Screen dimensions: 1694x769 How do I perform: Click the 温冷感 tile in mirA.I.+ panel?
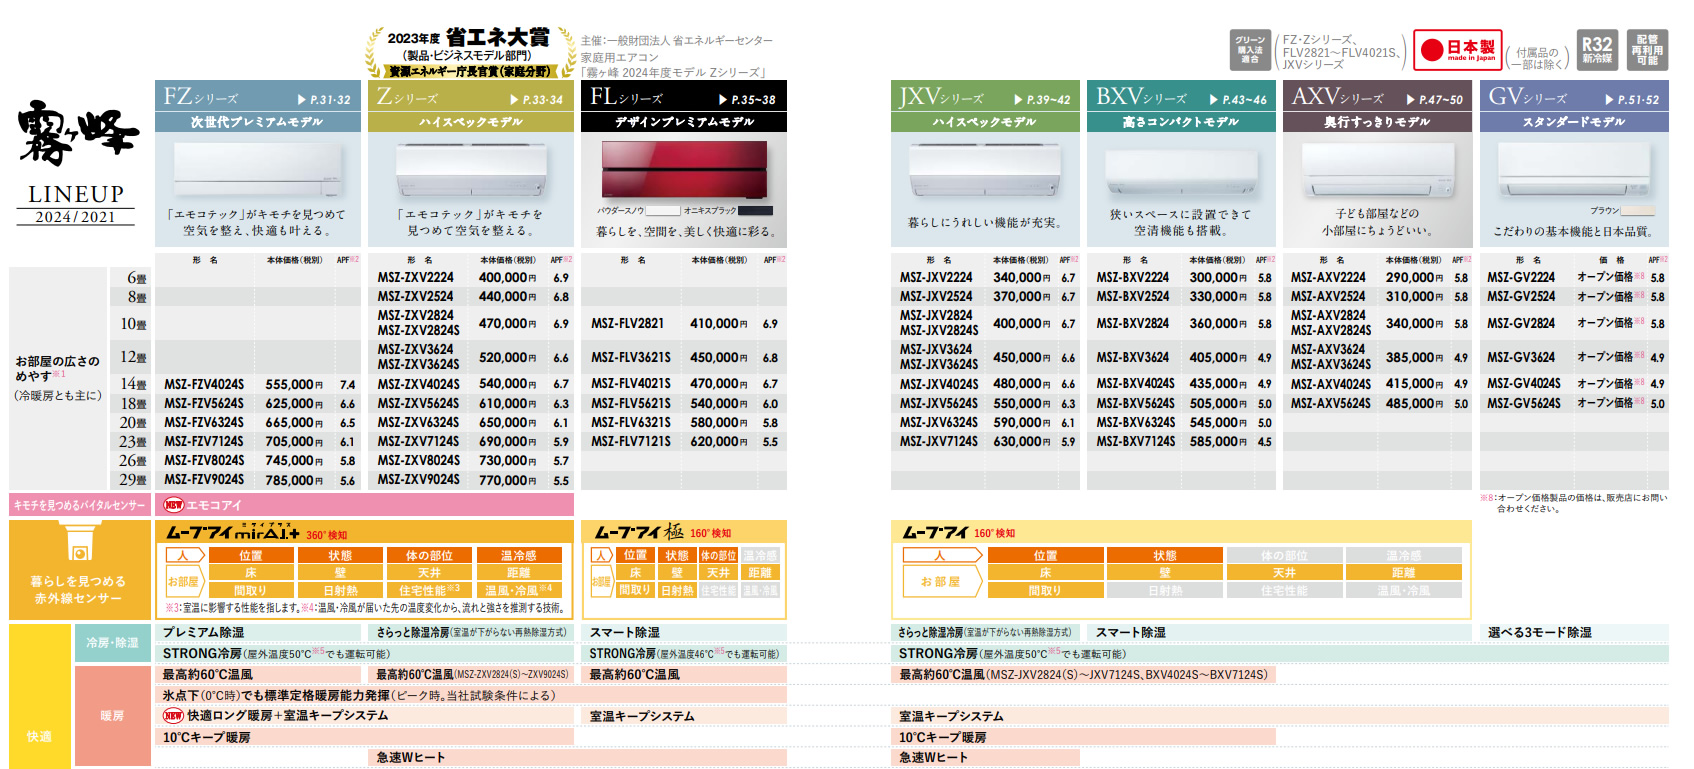(518, 555)
